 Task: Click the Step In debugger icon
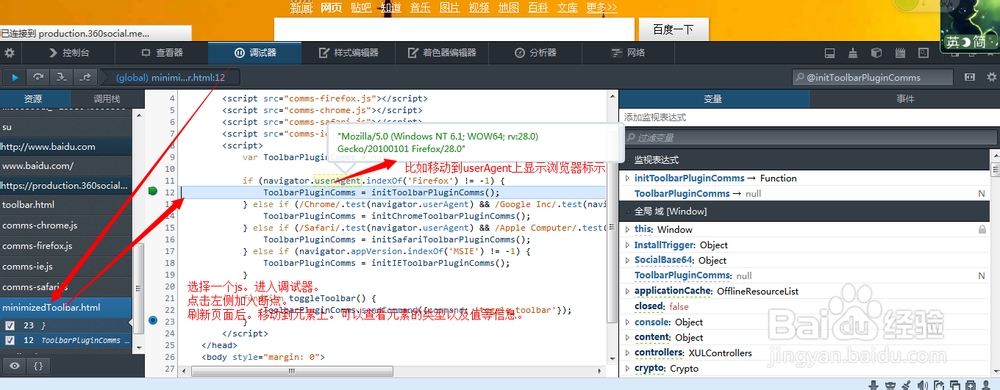61,77
